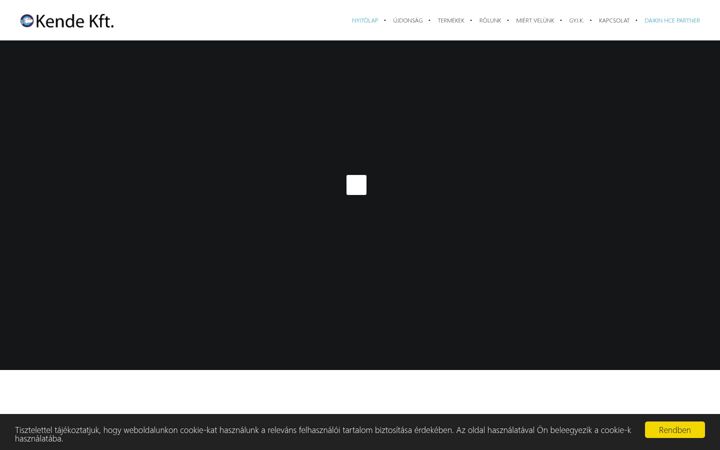Image resolution: width=720 pixels, height=450 pixels.
Task: Click the cookie notice text starting with Tisztelettel
Action: pos(323,434)
